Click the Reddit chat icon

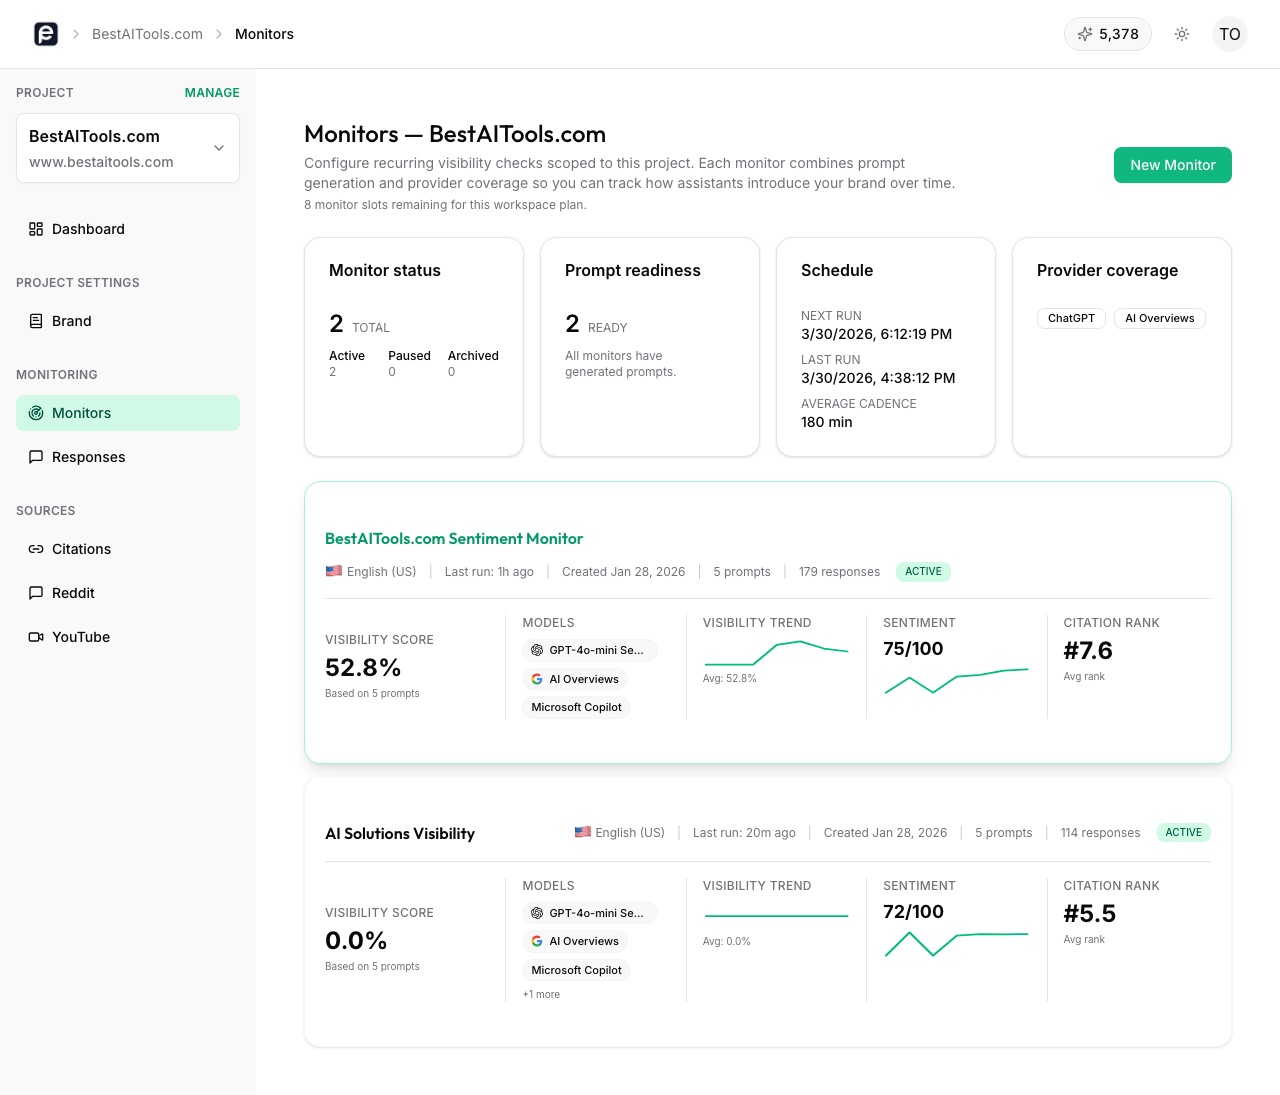coord(36,593)
